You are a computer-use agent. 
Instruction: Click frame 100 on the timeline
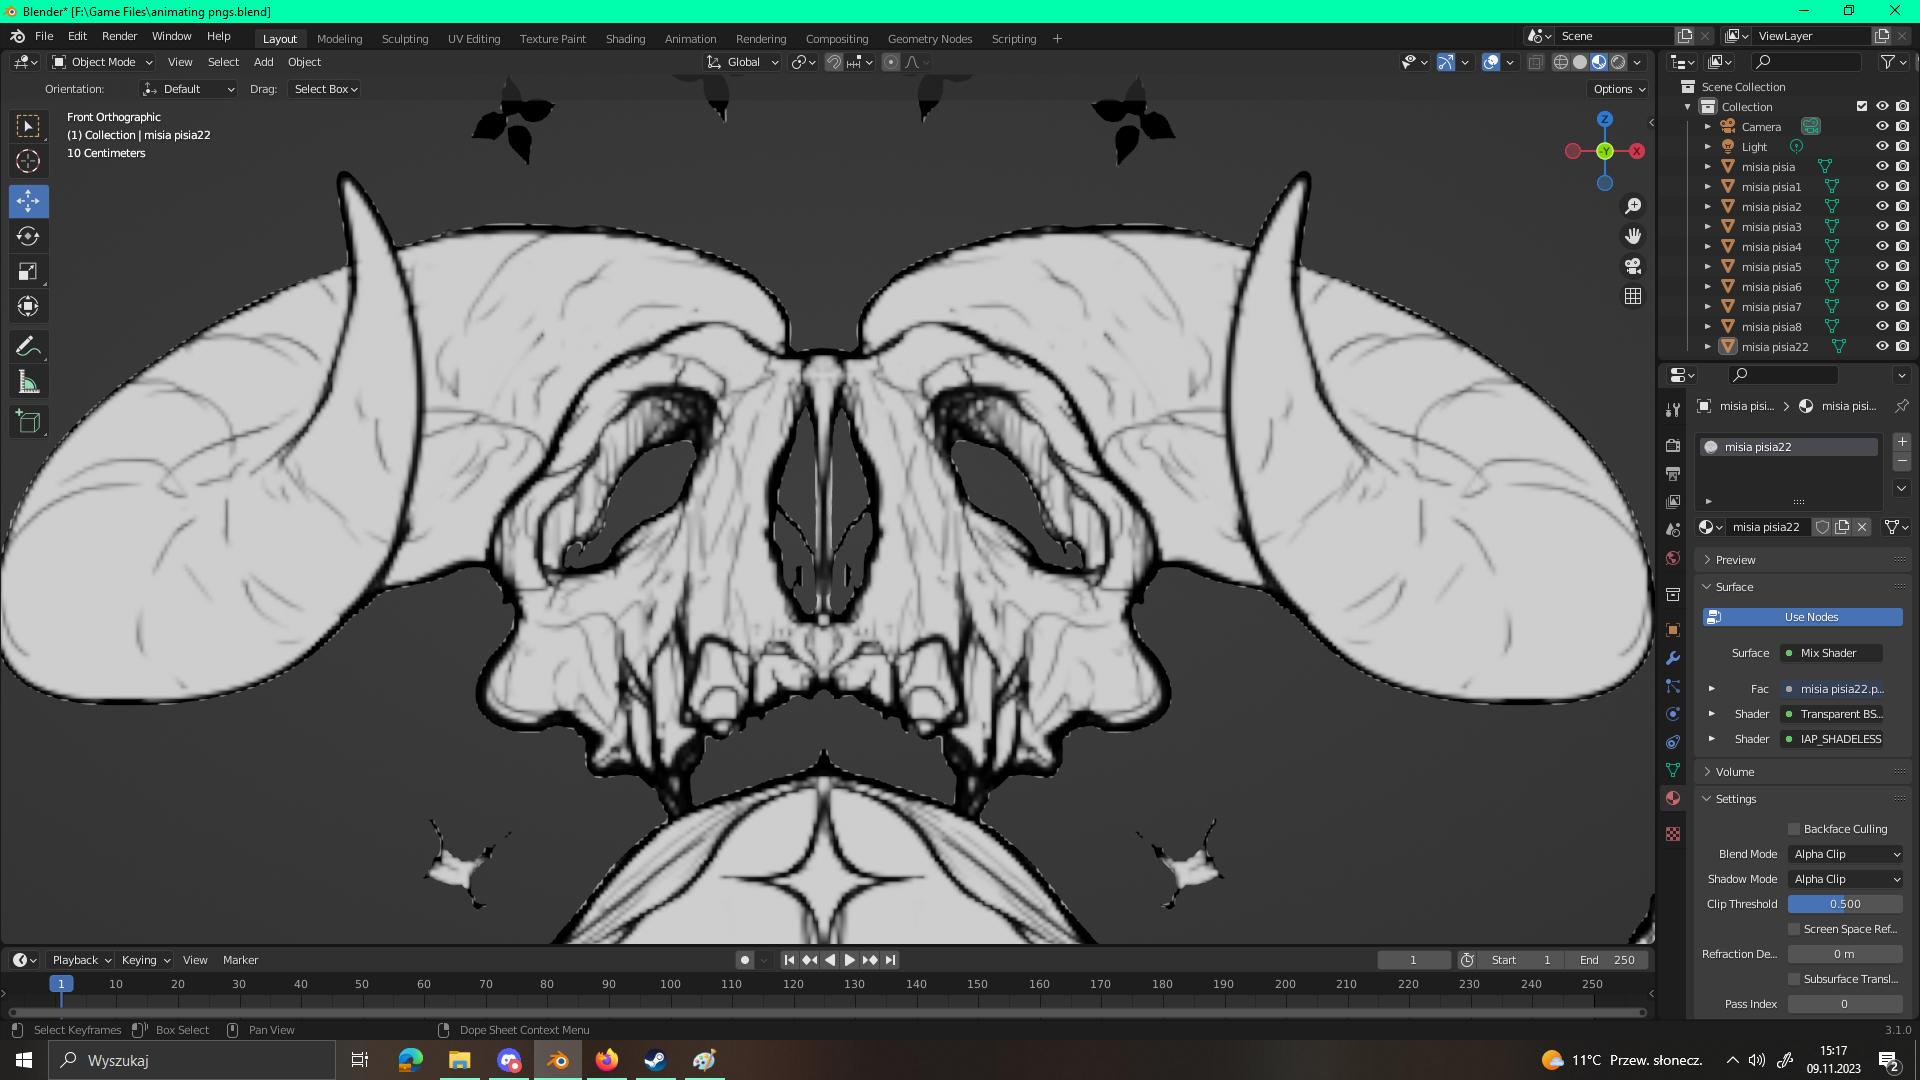pos(670,984)
